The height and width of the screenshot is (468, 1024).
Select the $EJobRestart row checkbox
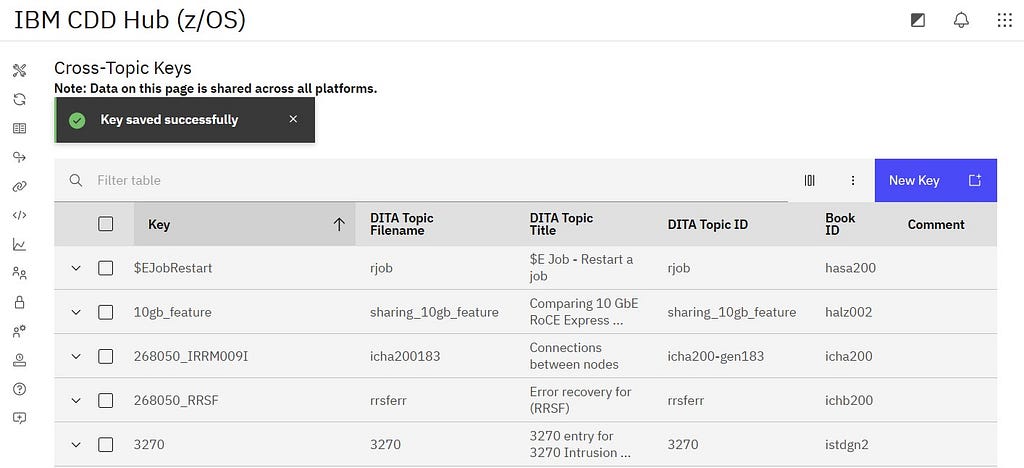(106, 268)
